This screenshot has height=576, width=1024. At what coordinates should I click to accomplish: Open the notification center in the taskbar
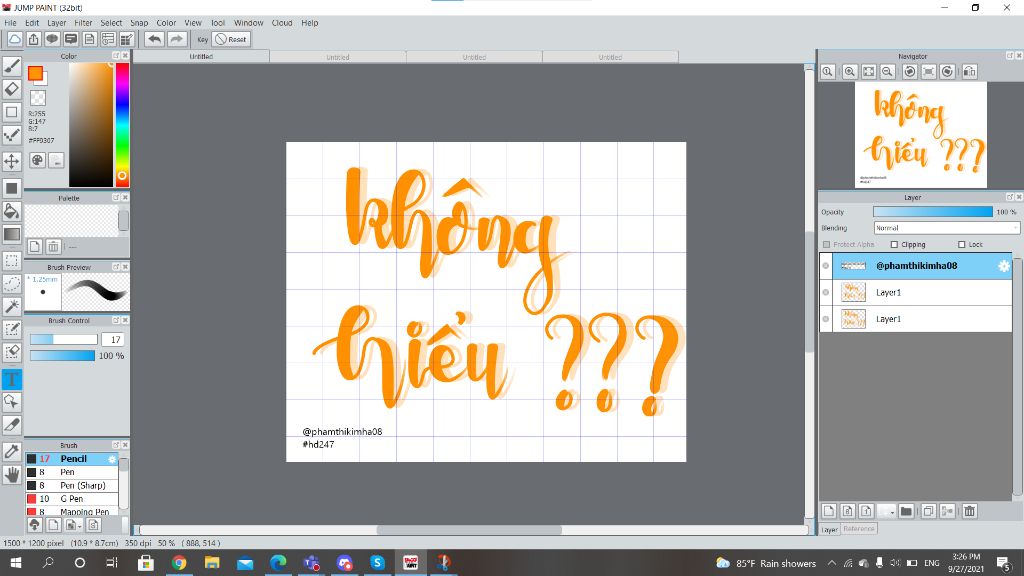tap(1004, 563)
